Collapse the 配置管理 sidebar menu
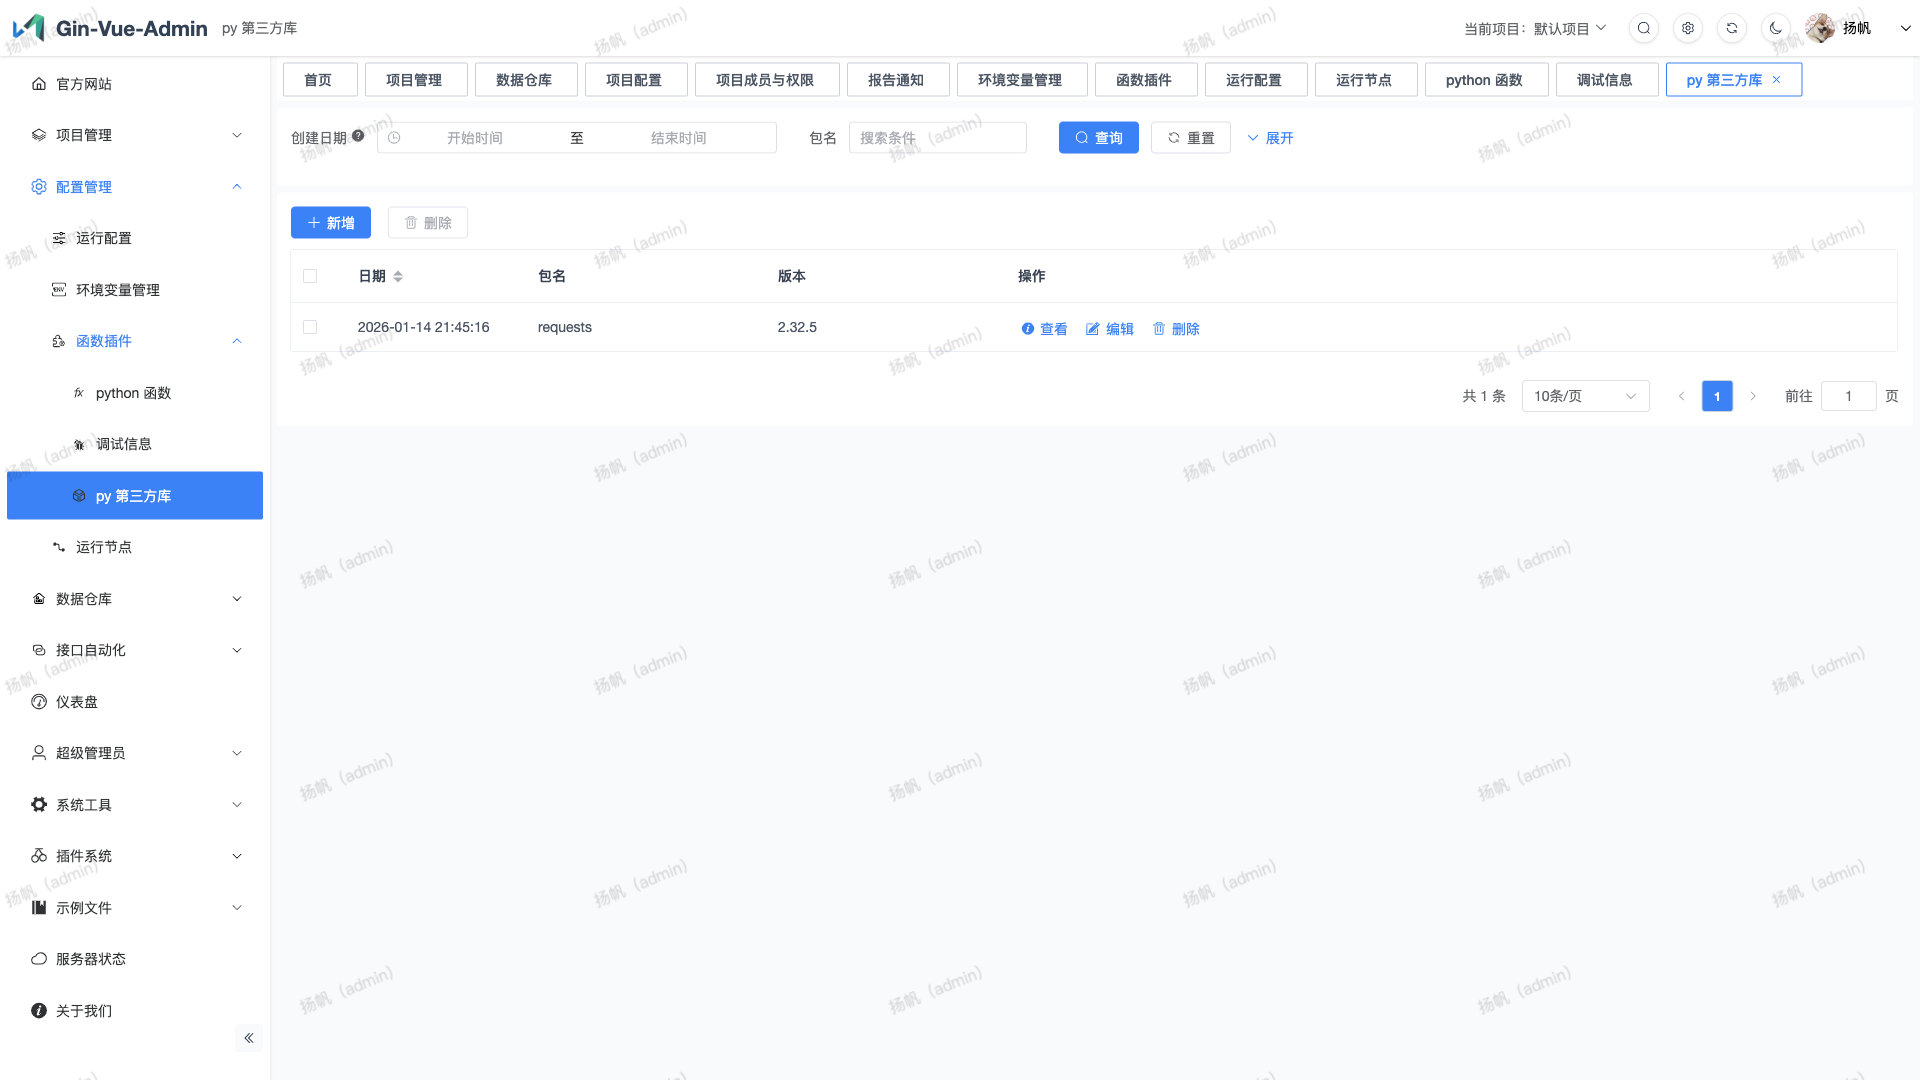This screenshot has height=1080, width=1920. pos(135,187)
